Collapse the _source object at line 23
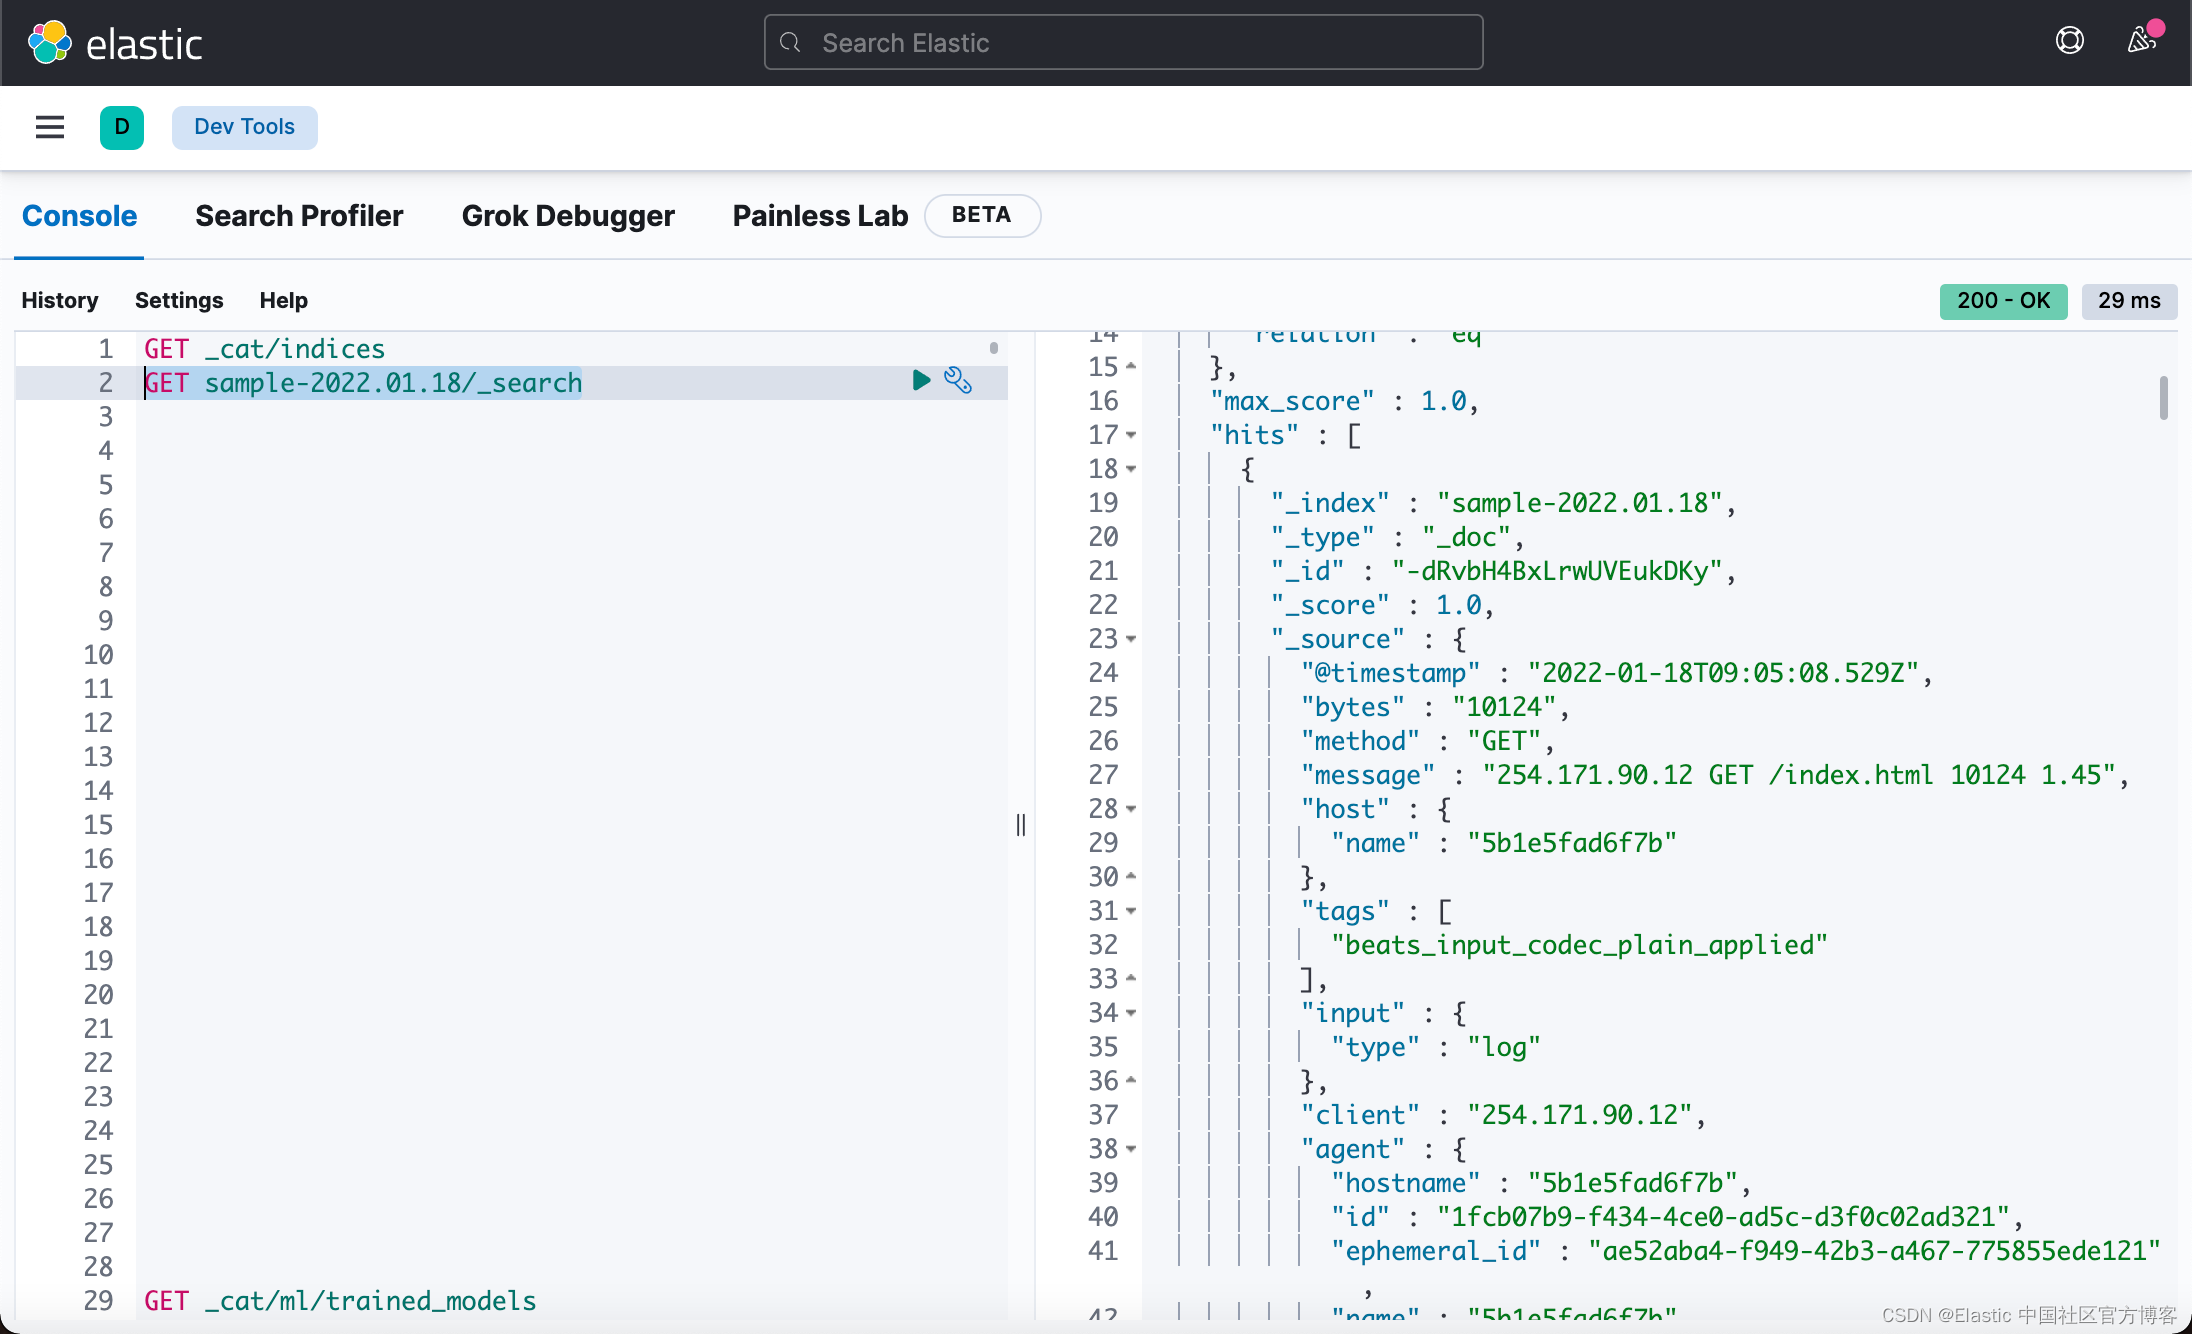The width and height of the screenshot is (2192, 1334). [x=1131, y=639]
